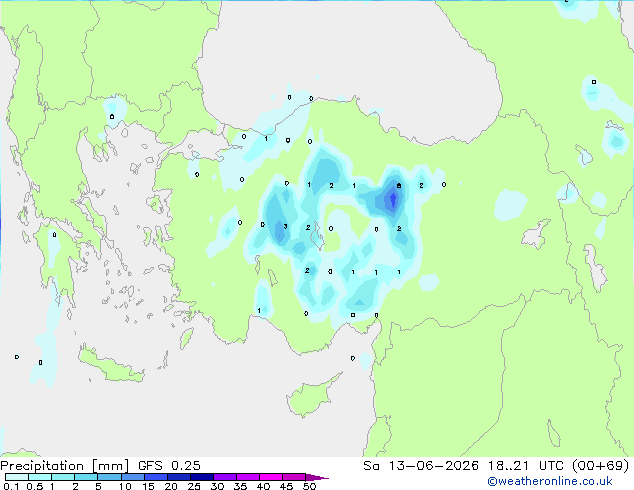The height and width of the screenshot is (490, 634).
Task: Click the 0.1–0.5 mm palest legend swatch
Action: (x=17, y=477)
